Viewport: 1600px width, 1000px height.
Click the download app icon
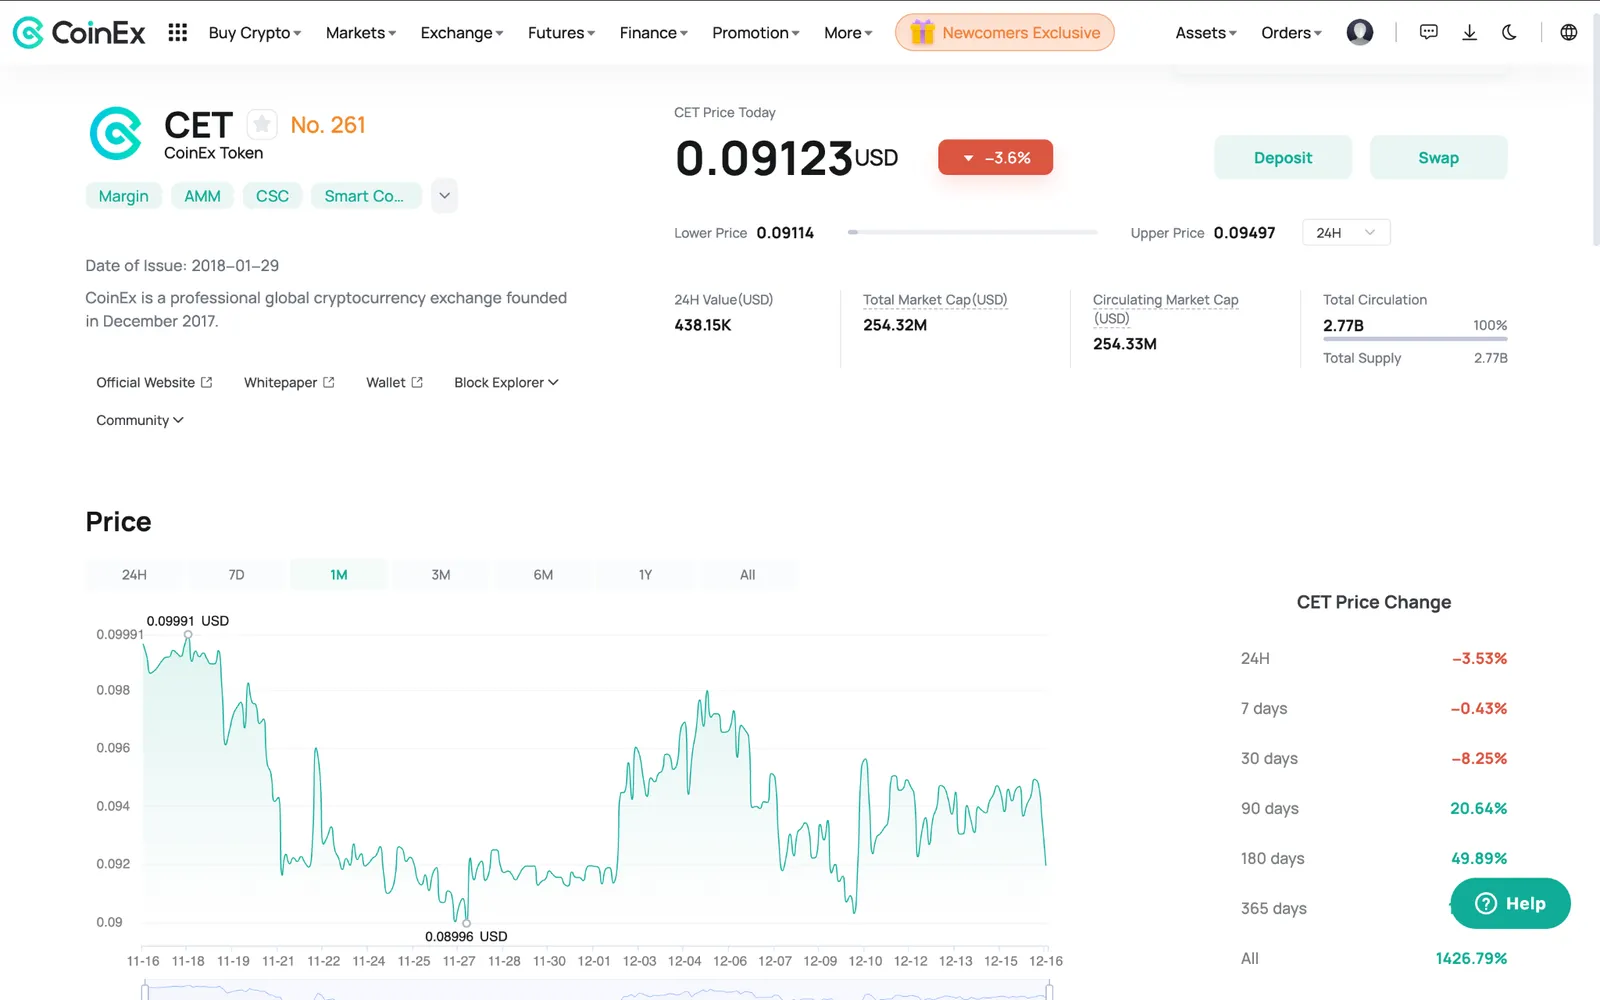click(x=1469, y=33)
